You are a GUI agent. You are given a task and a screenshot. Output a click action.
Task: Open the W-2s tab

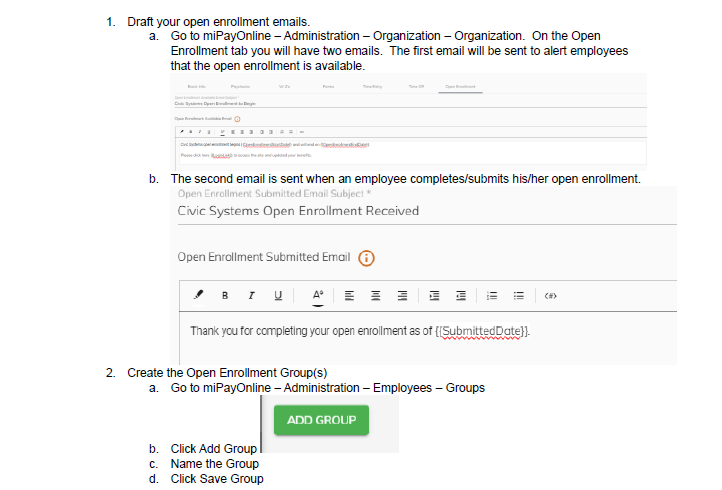coord(285,87)
